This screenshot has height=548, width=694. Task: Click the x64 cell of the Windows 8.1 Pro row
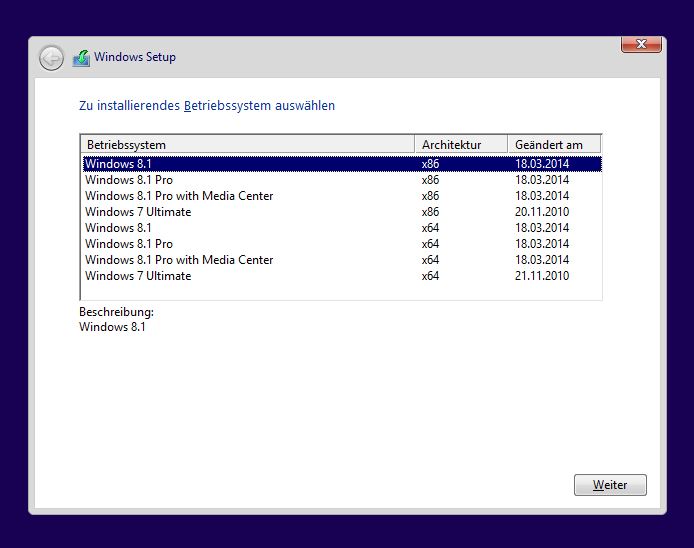[x=430, y=243]
